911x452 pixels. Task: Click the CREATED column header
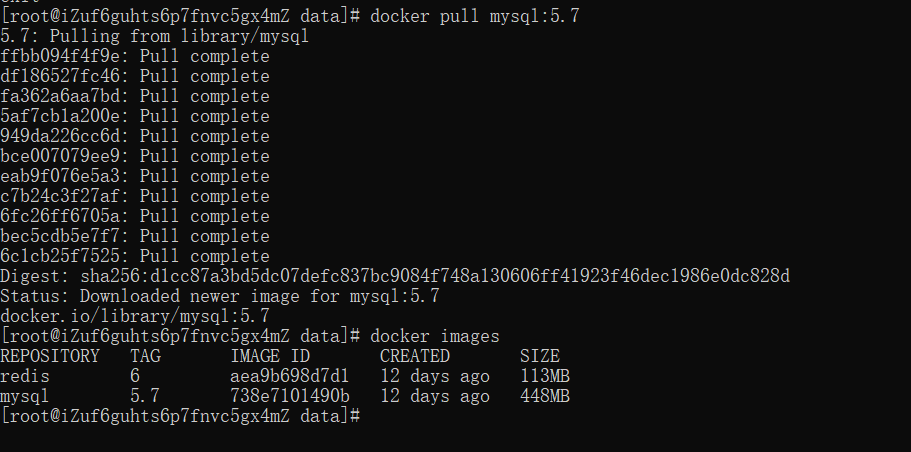(415, 357)
